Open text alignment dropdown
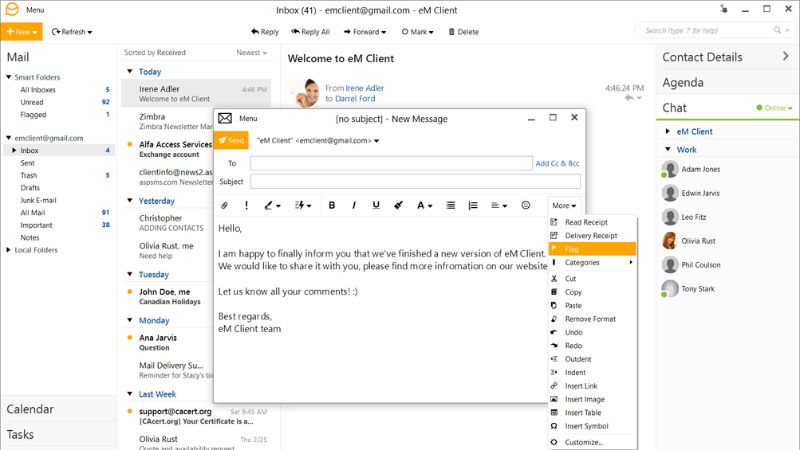 pos(499,205)
